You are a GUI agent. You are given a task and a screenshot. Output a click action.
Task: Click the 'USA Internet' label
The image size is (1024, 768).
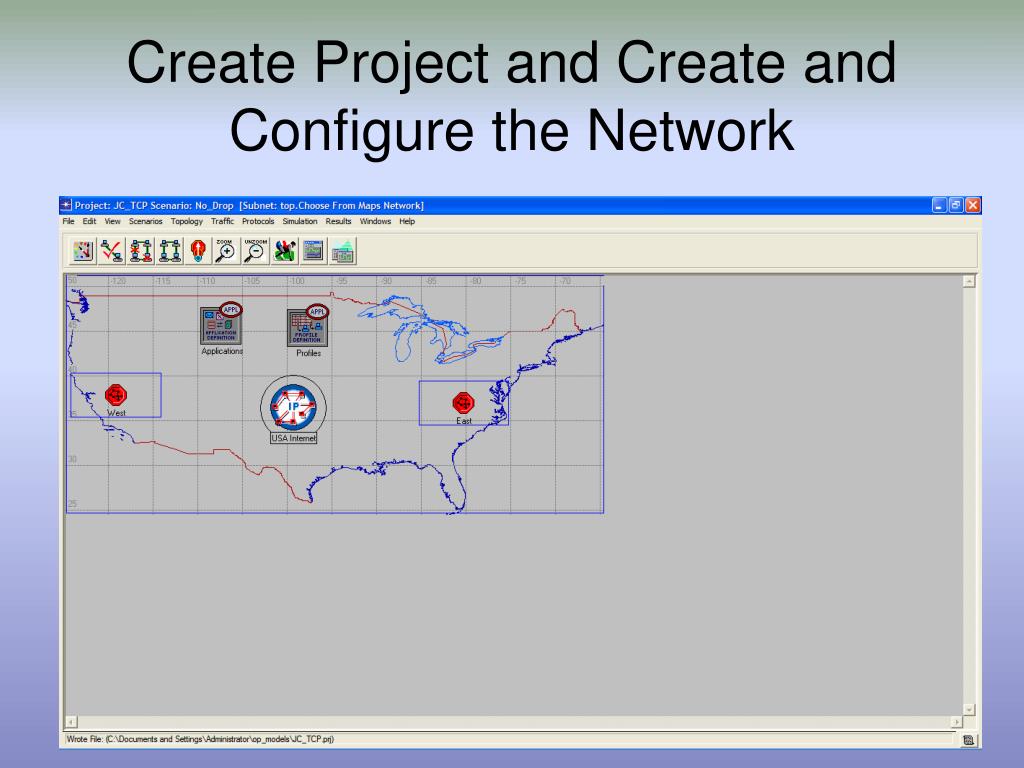[293, 438]
